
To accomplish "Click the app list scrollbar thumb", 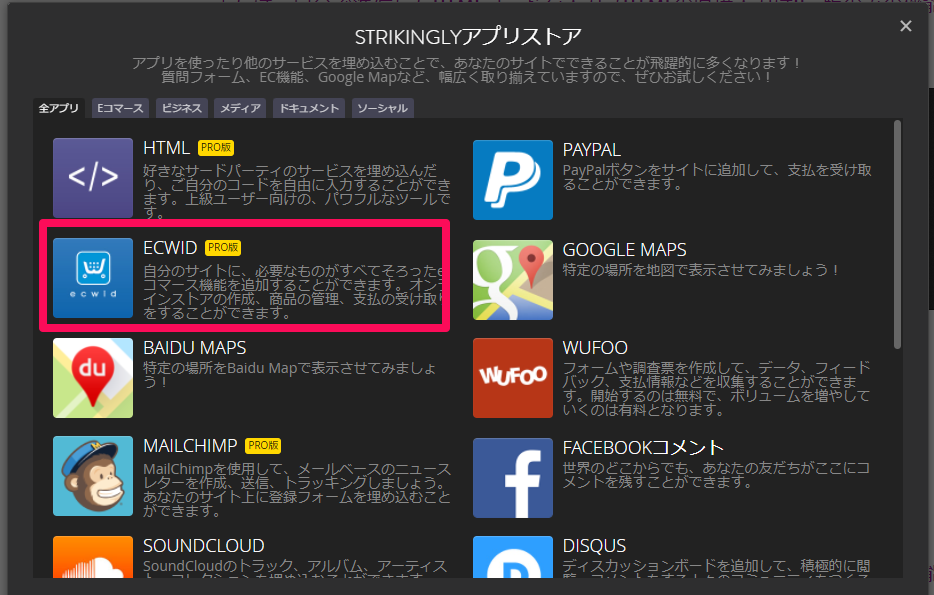I will click(897, 234).
